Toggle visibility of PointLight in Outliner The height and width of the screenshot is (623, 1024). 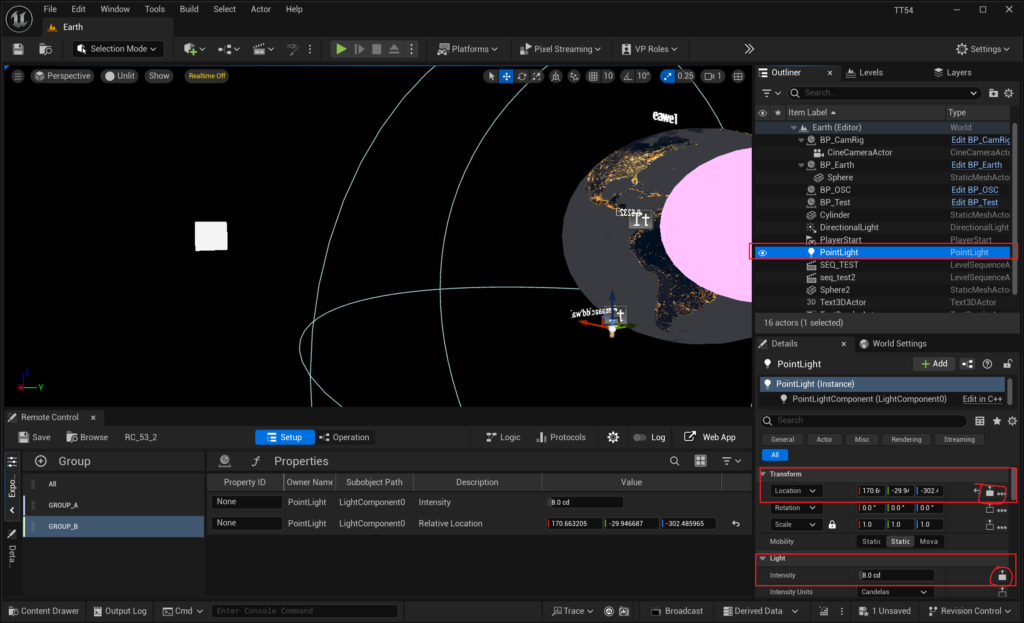(762, 253)
